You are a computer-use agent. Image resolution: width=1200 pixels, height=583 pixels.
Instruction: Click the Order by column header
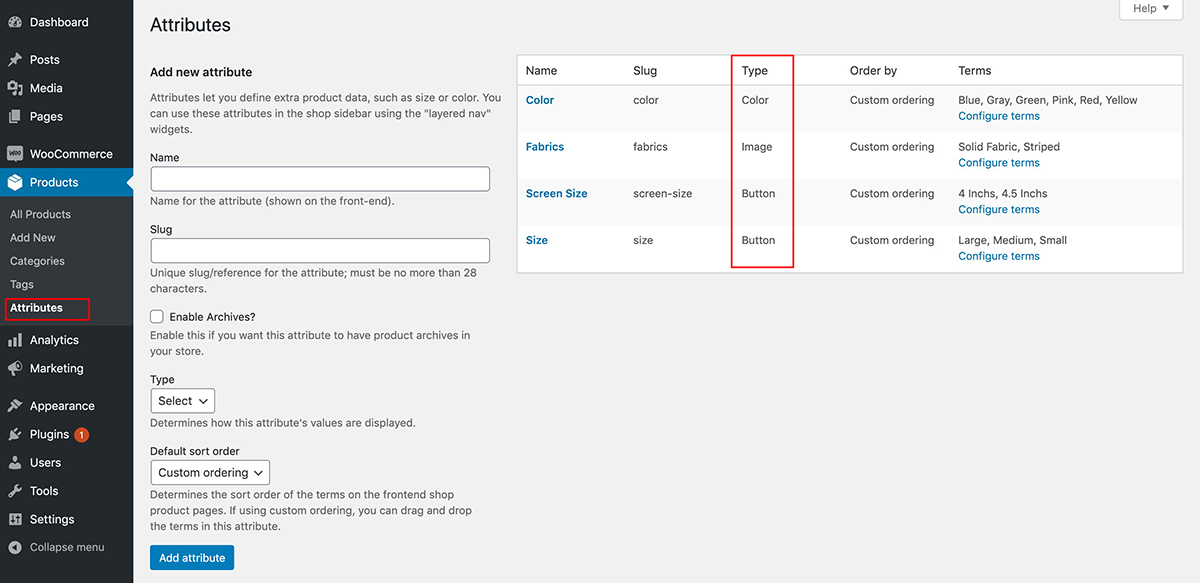(873, 71)
